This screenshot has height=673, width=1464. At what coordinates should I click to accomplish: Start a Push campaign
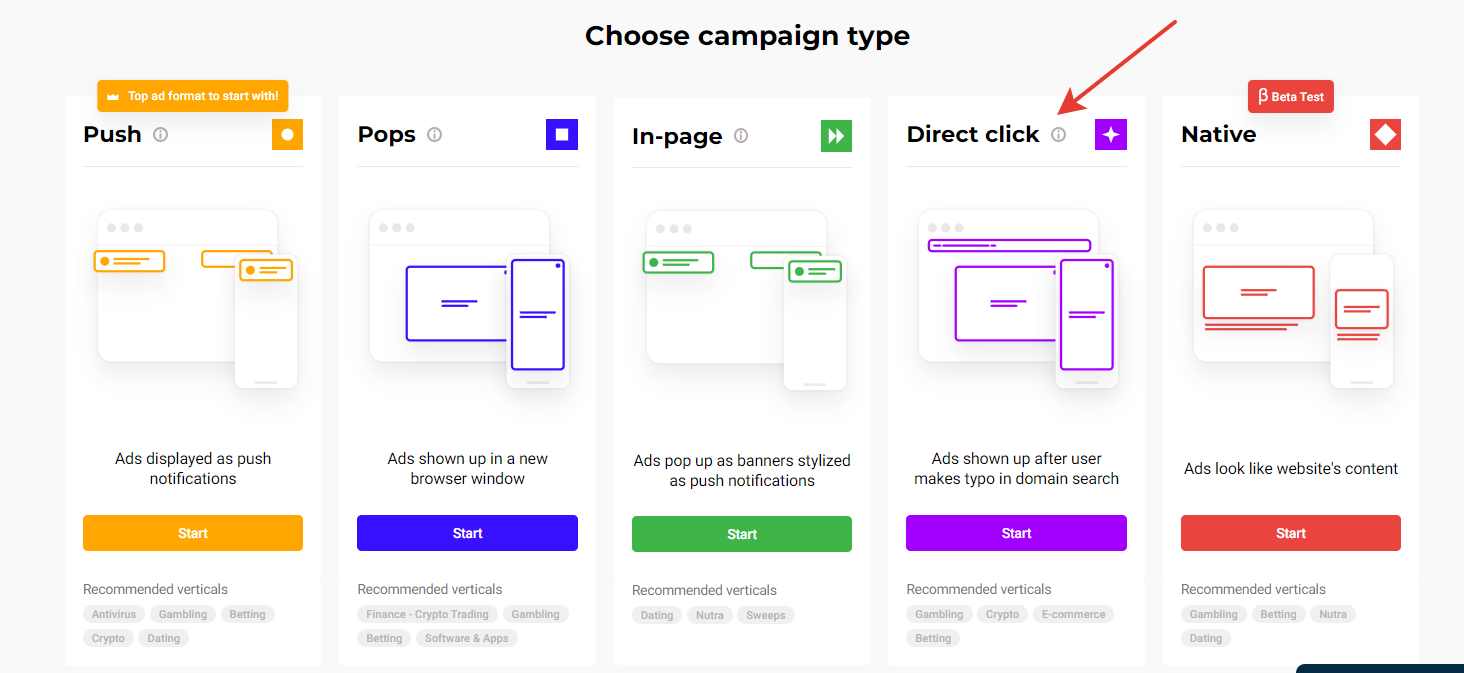click(x=193, y=533)
